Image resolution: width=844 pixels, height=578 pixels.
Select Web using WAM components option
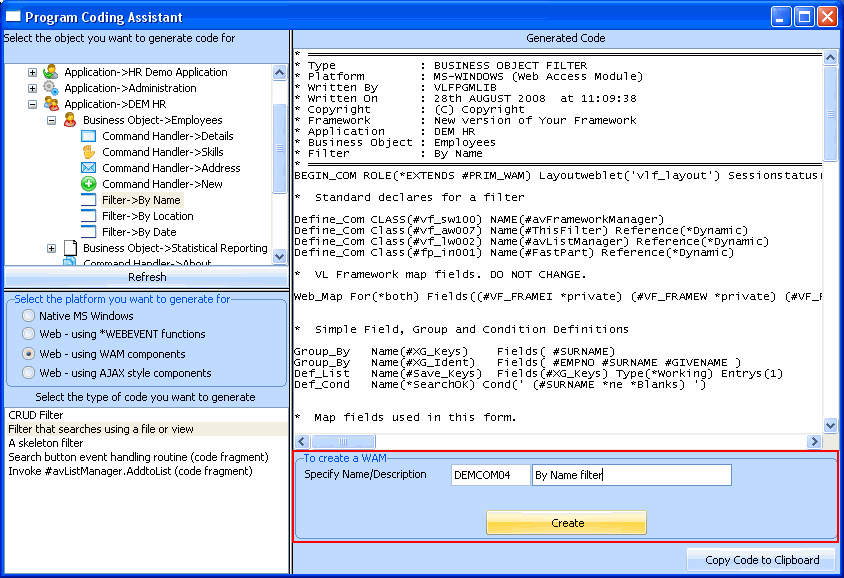pos(29,354)
